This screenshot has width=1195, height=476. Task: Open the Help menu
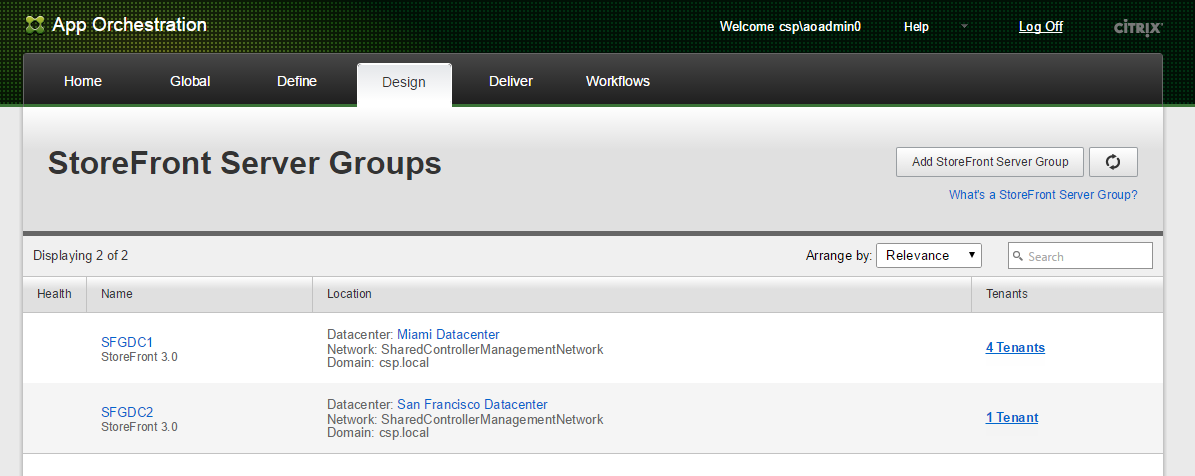(916, 27)
